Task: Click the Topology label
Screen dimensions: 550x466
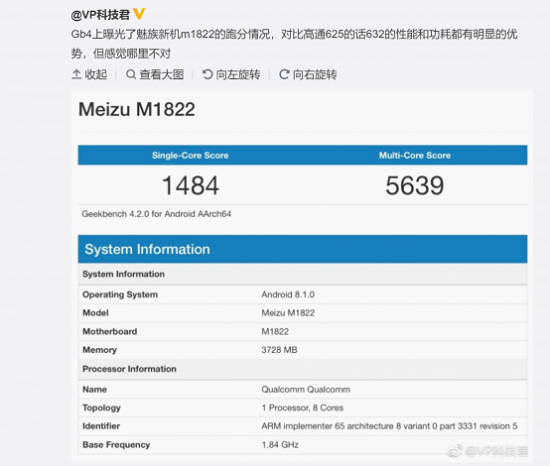Action: point(102,408)
